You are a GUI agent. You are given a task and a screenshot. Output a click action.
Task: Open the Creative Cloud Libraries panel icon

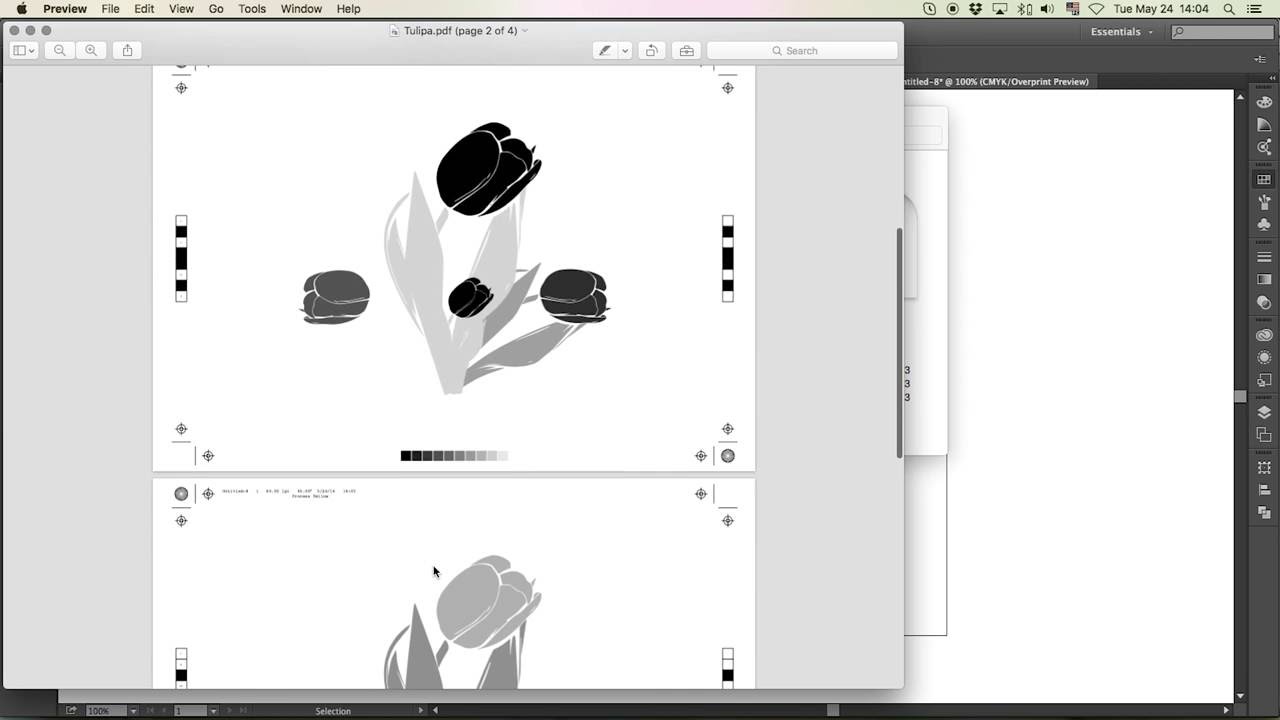tap(1264, 335)
